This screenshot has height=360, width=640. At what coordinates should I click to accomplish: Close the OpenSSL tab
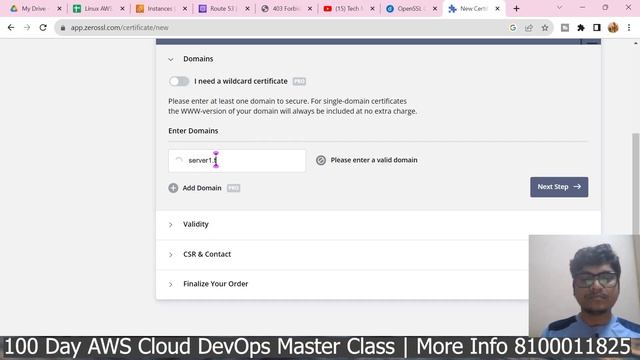click(x=435, y=9)
